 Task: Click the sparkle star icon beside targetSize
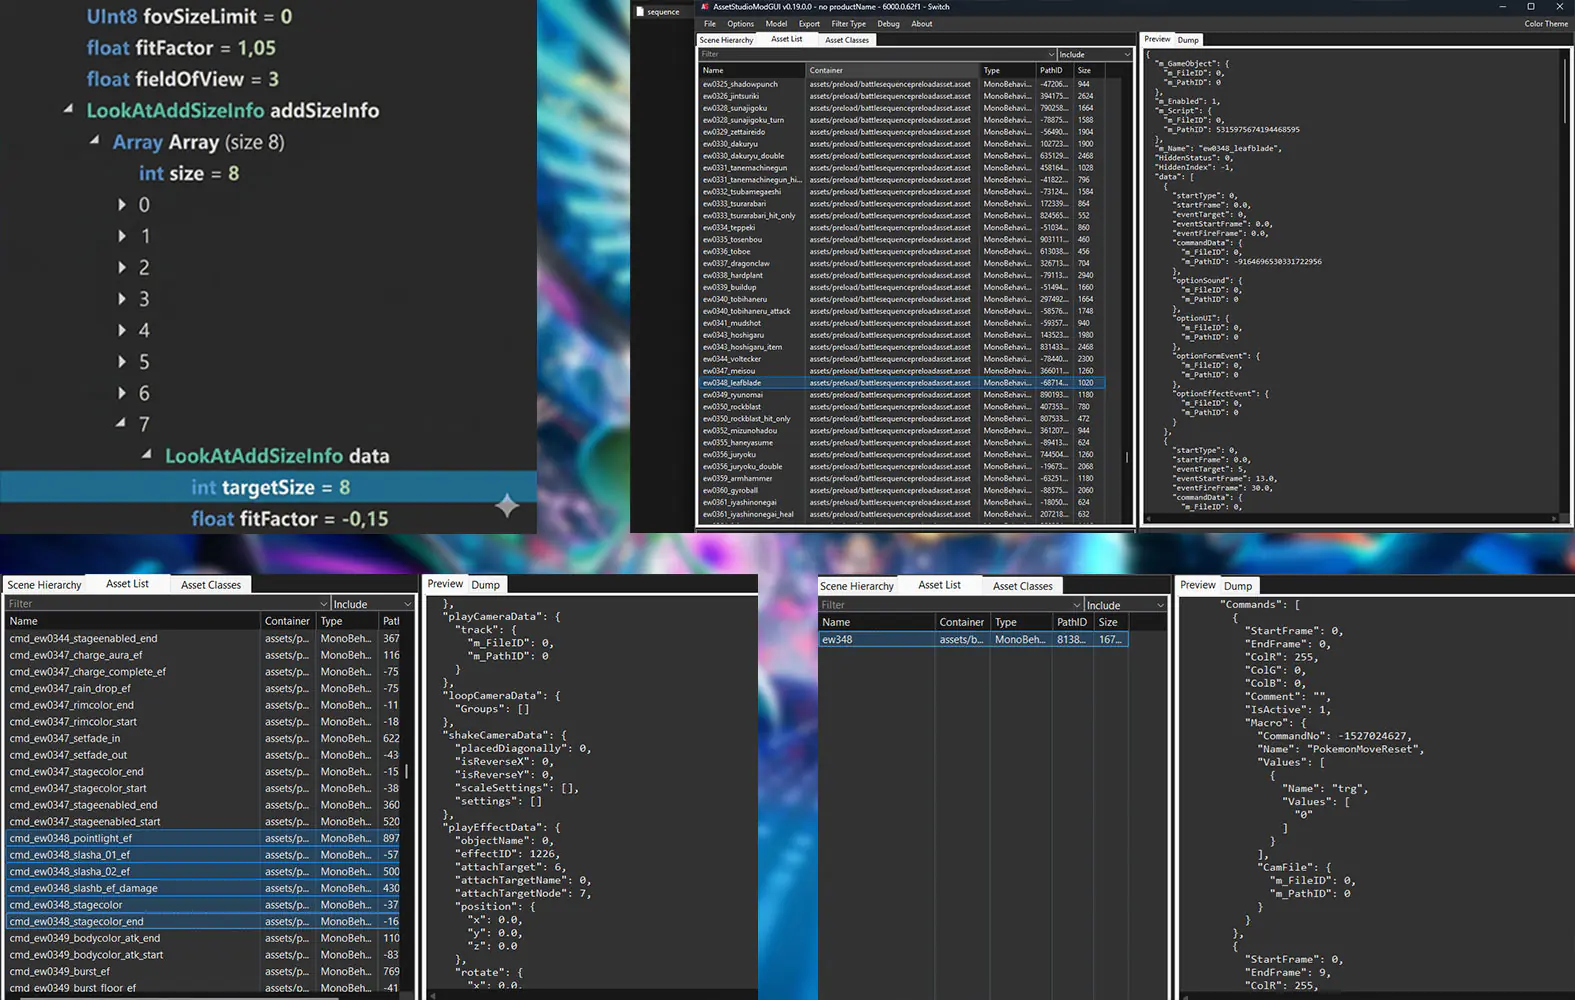[507, 506]
